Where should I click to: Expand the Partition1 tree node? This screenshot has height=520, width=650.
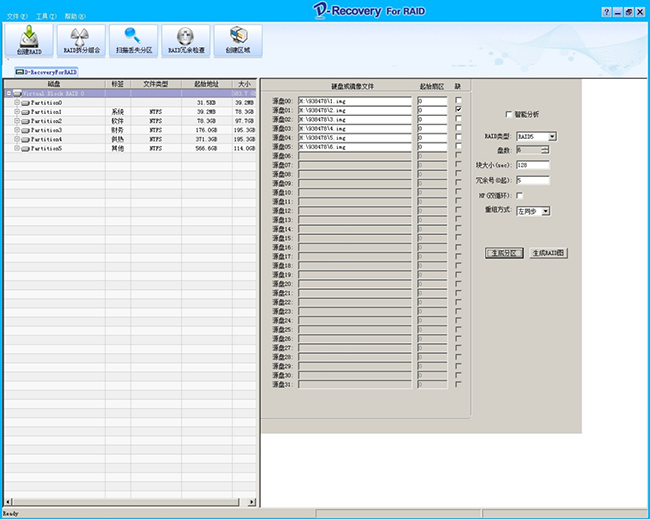coord(17,111)
